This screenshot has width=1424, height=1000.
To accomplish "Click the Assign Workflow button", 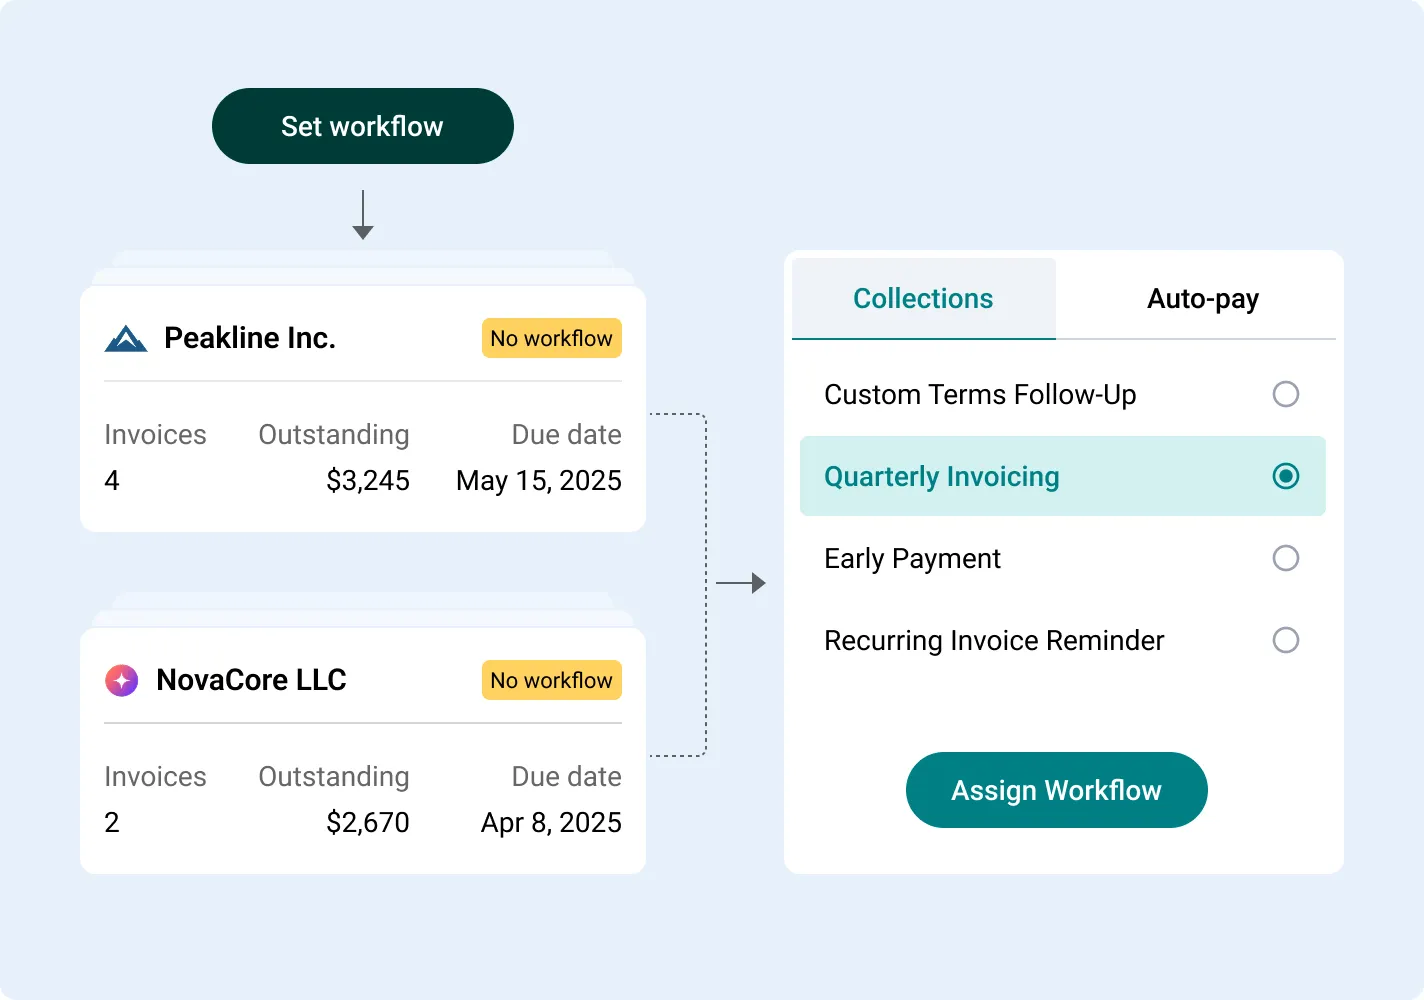I will (x=1056, y=790).
